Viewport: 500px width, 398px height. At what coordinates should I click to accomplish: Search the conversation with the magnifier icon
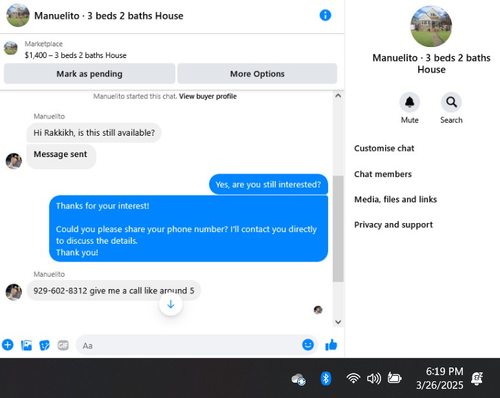451,102
